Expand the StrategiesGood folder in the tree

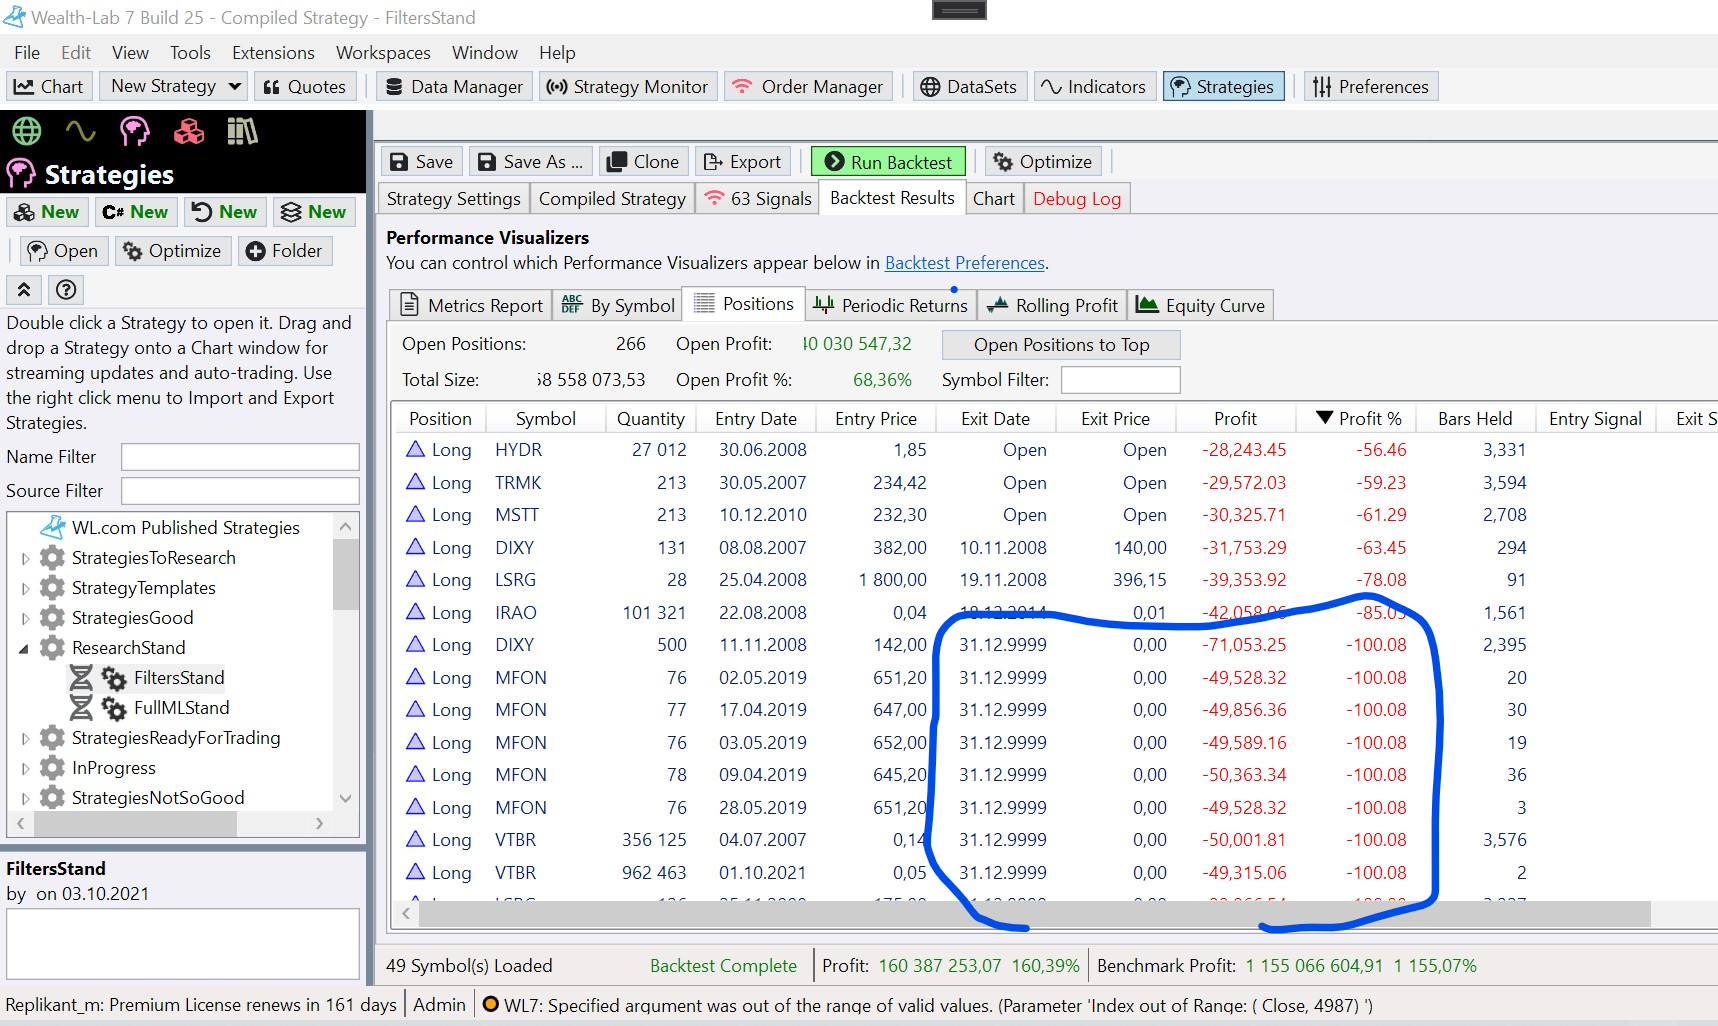(25, 618)
